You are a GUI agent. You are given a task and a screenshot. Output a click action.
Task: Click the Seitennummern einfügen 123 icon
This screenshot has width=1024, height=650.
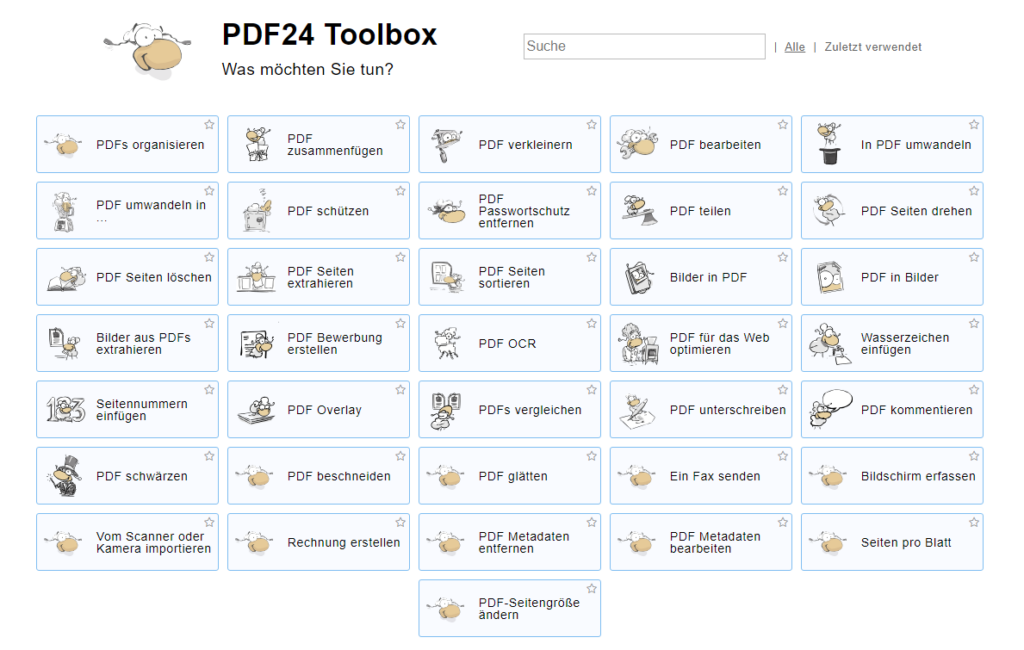tap(66, 410)
